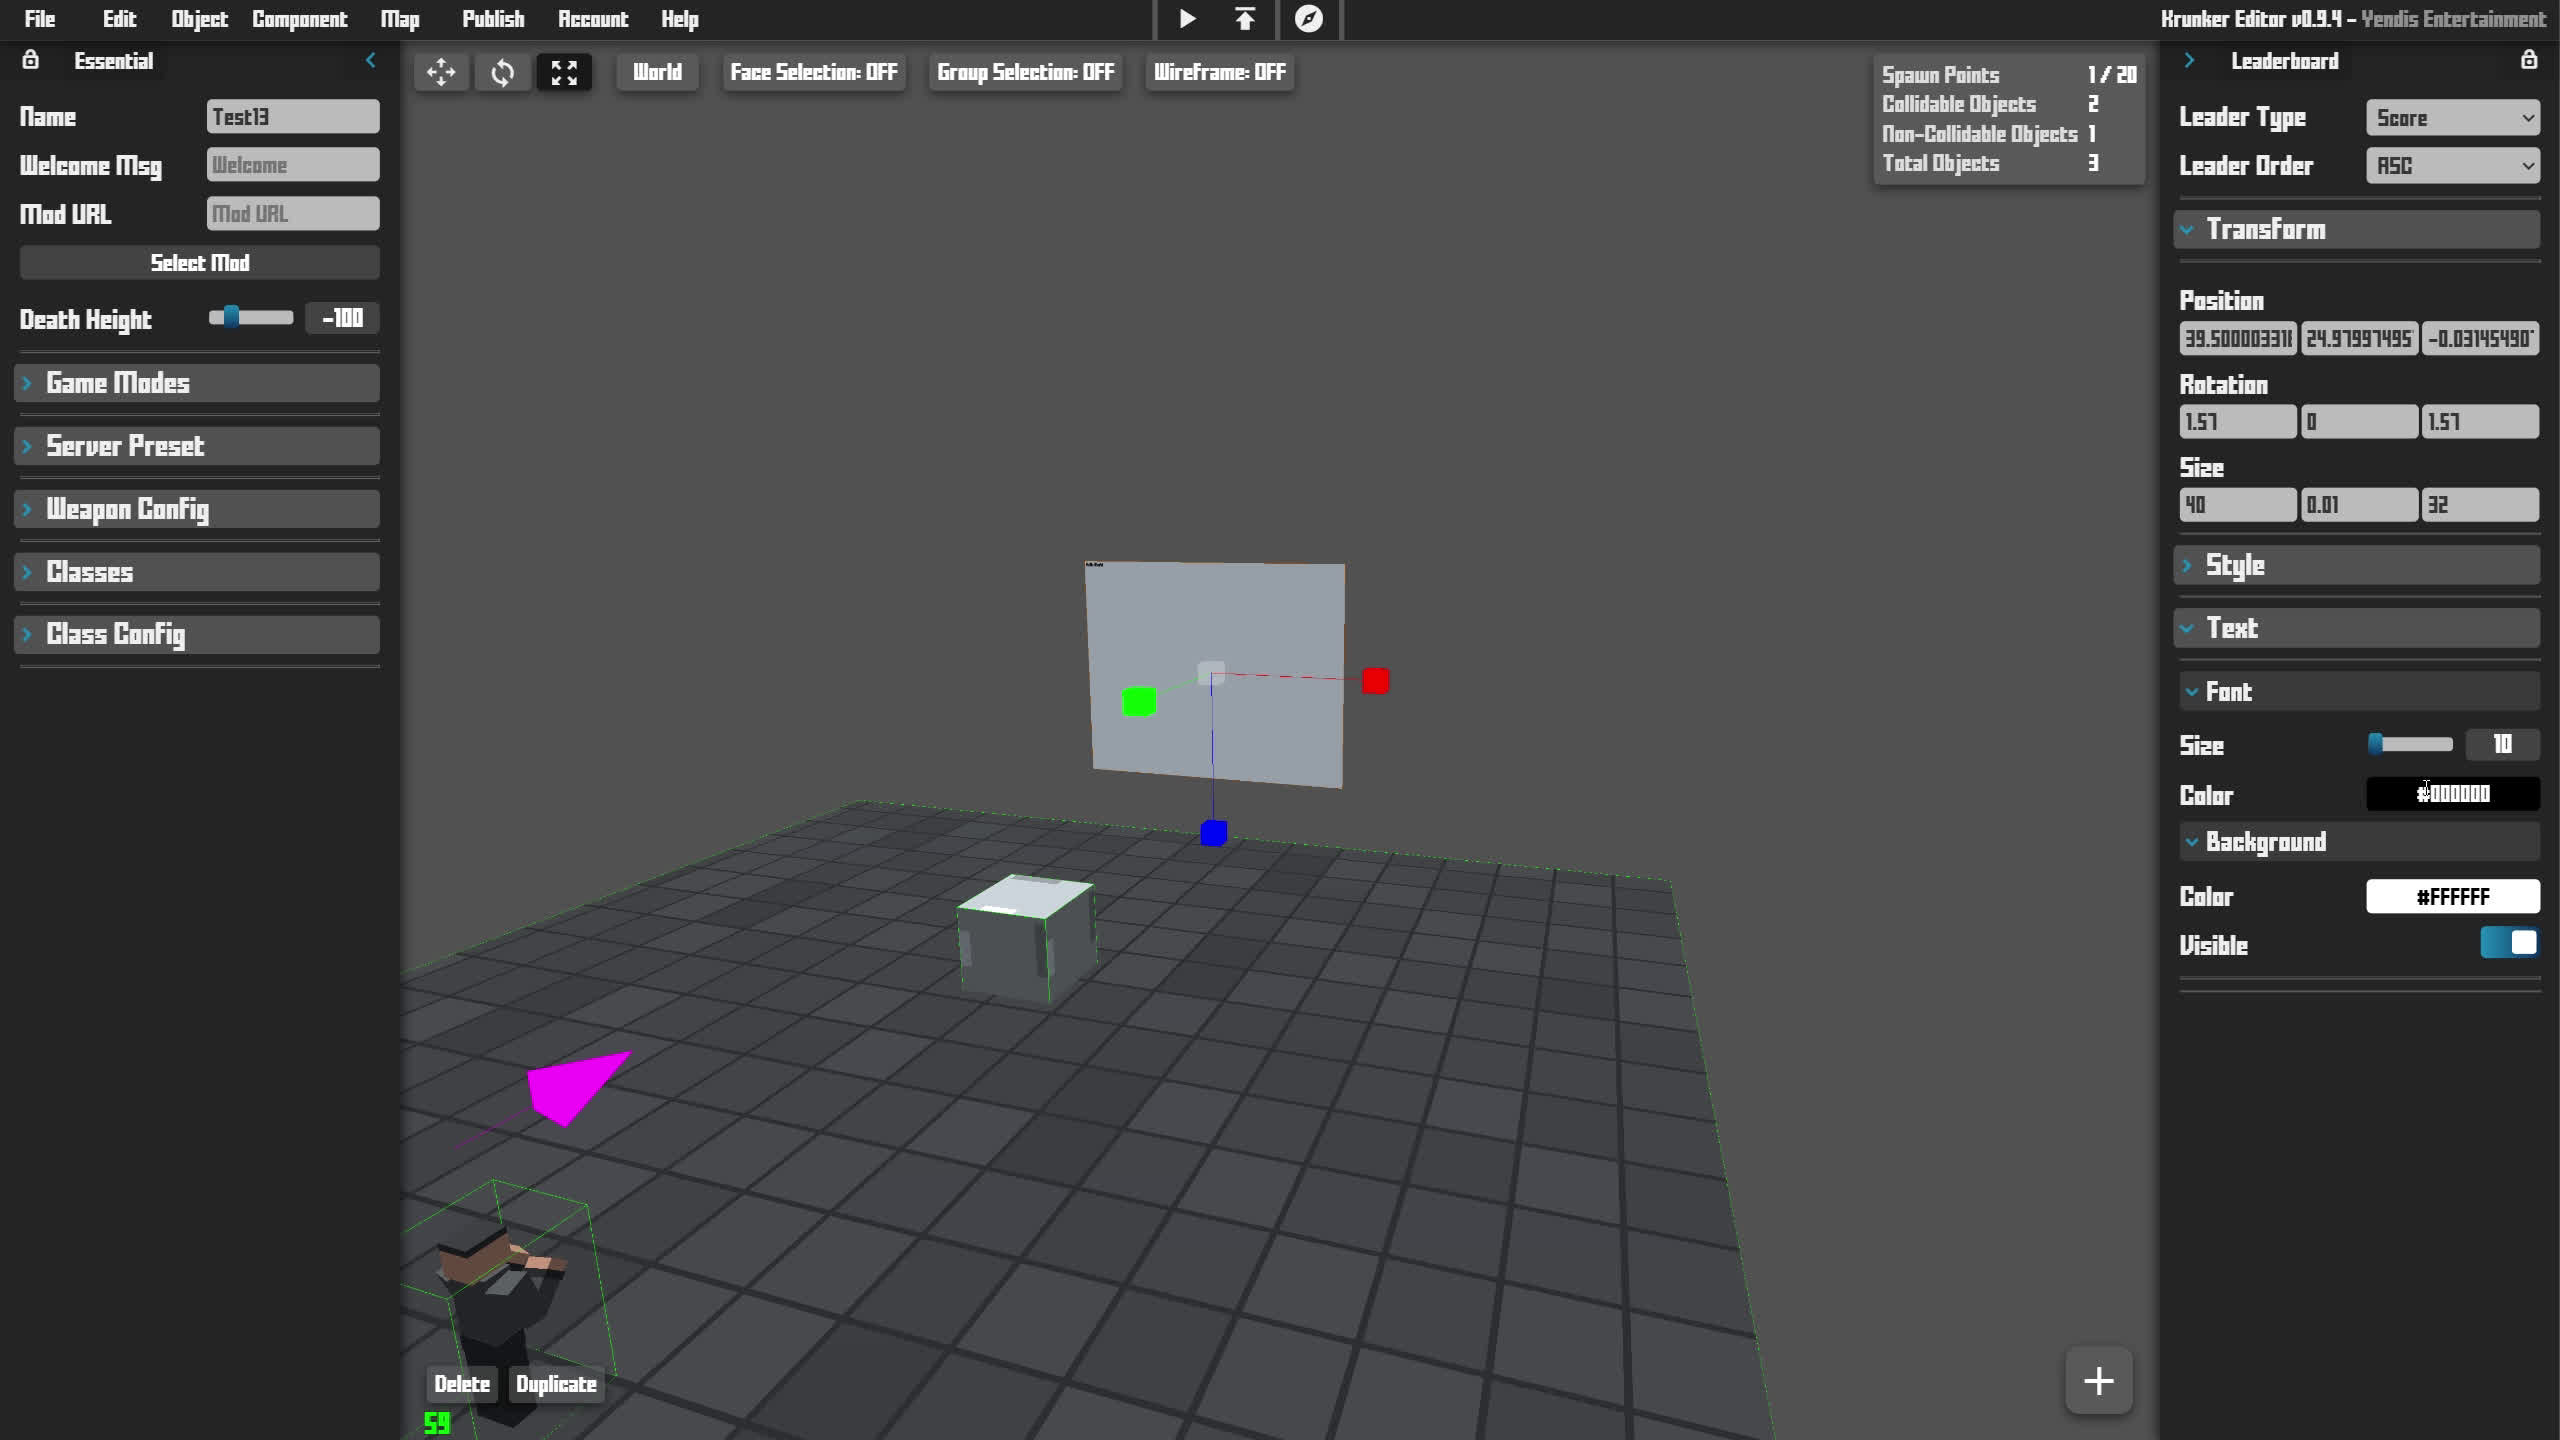Screen dimensions: 2560x1440
Task: Click the Font Size slider
Action: point(2410,744)
